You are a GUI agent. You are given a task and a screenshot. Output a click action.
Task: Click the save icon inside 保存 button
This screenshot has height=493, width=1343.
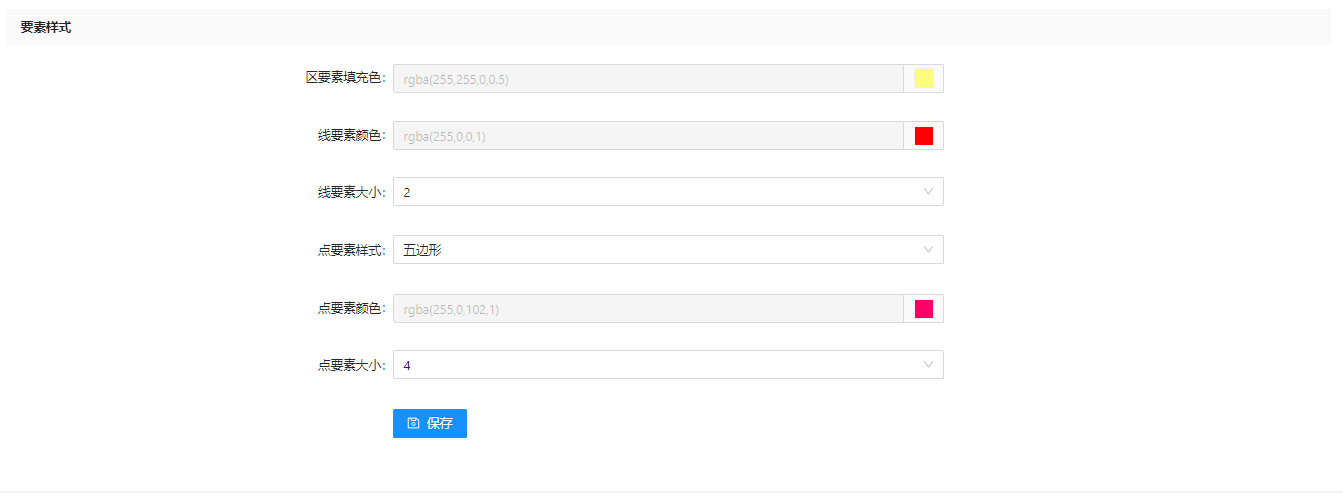point(413,423)
